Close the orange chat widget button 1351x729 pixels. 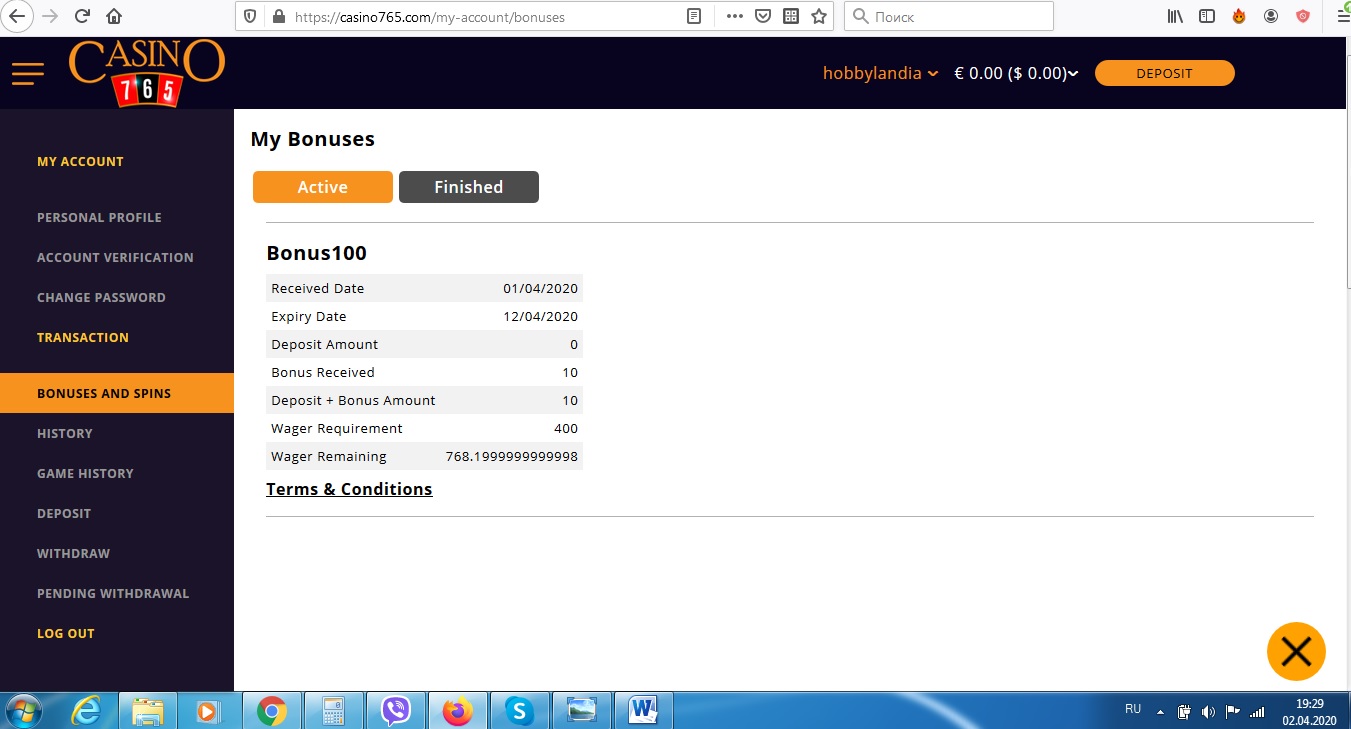[x=1296, y=652]
